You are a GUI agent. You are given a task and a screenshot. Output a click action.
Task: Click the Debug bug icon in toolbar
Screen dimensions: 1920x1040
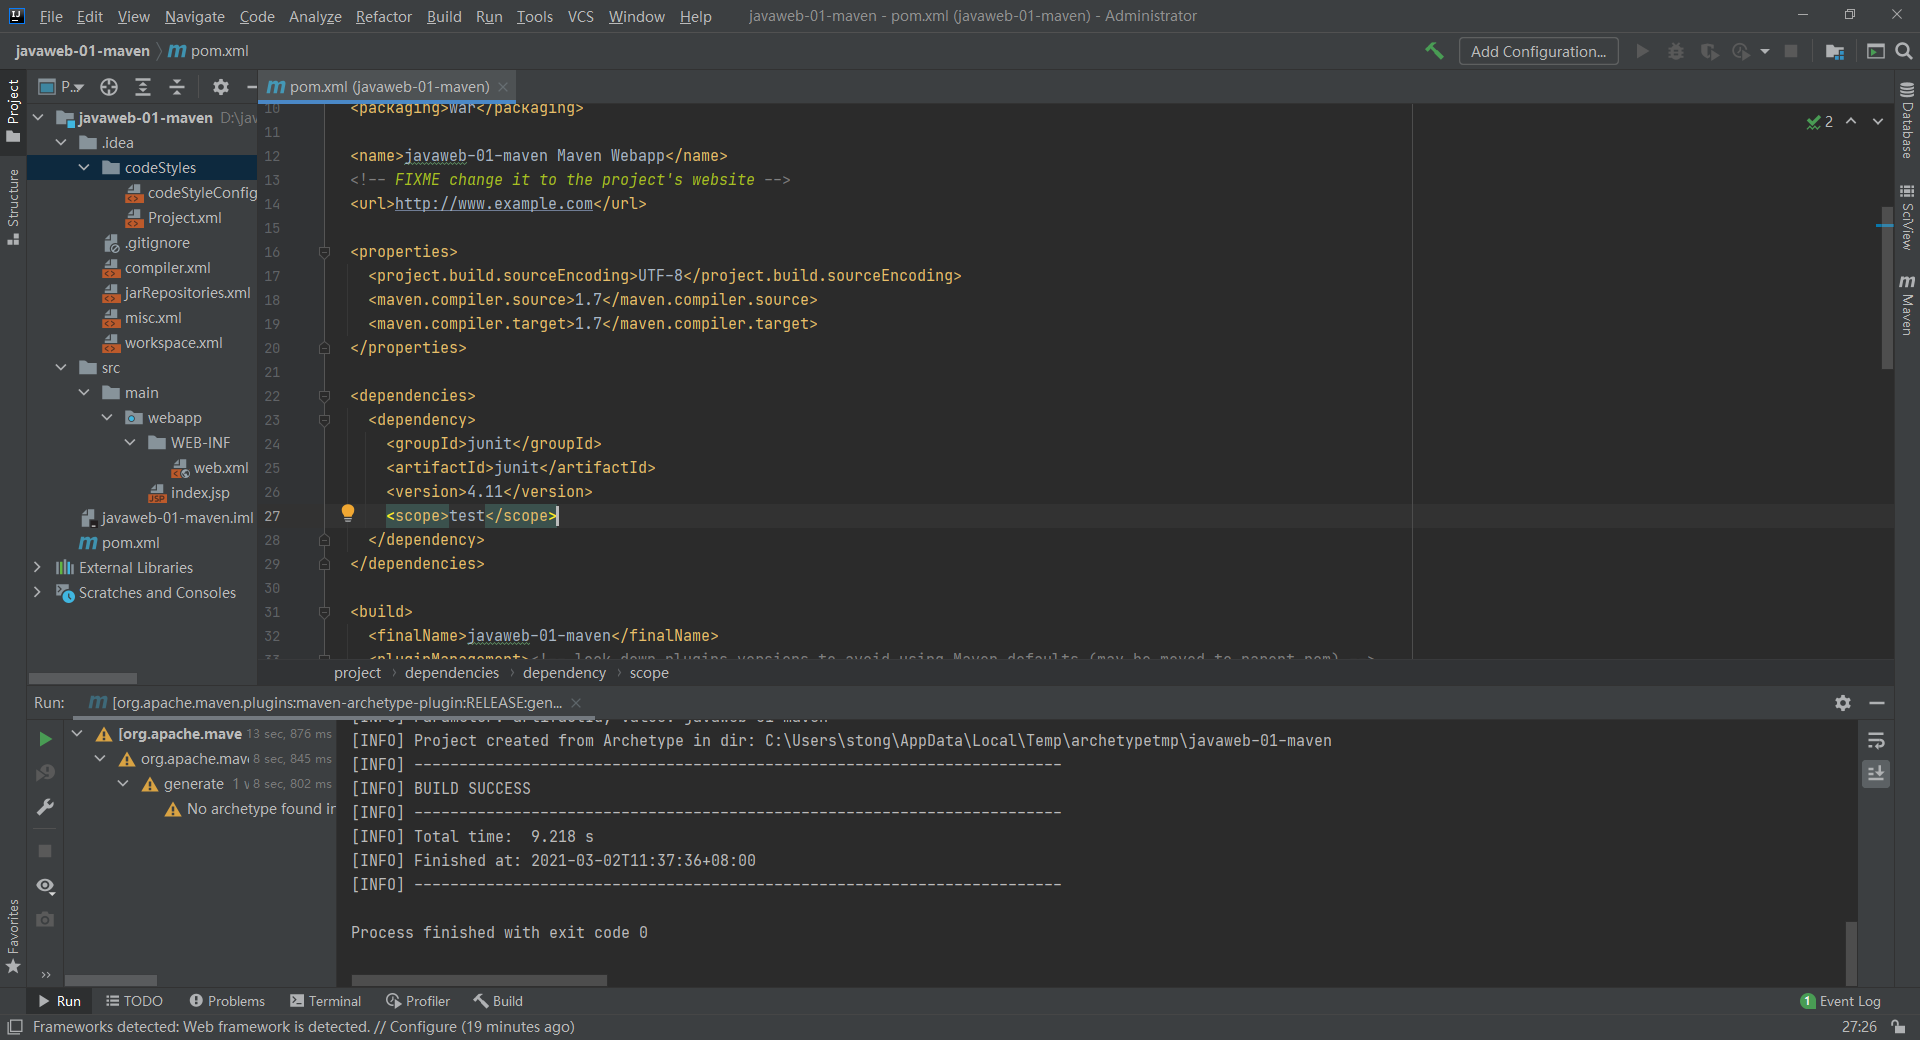[x=1676, y=51]
